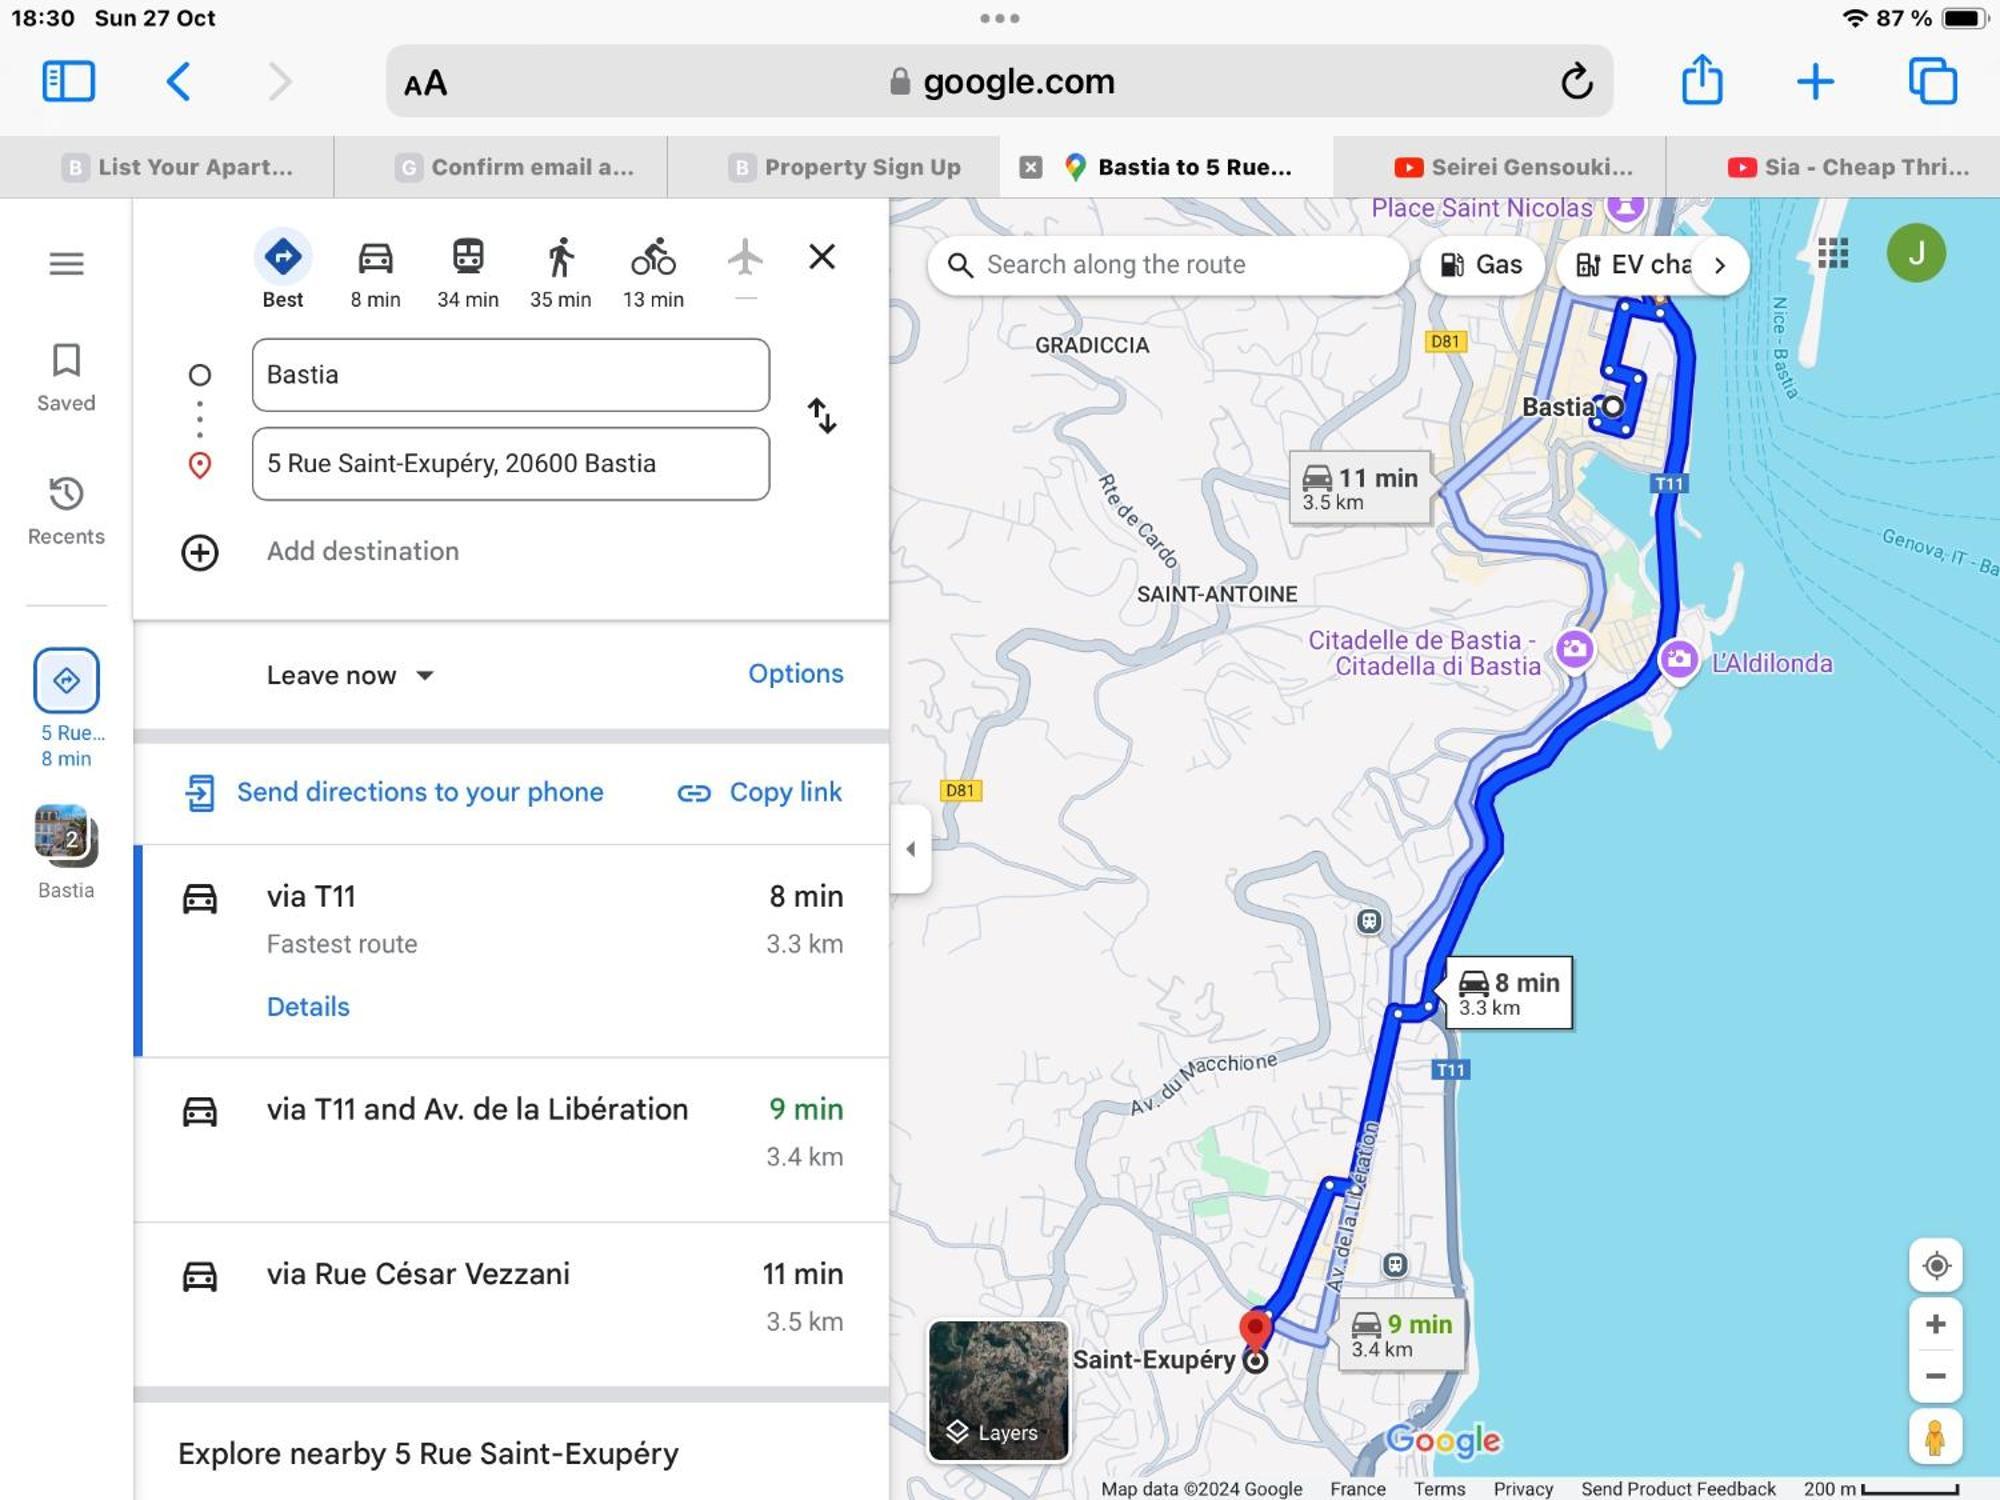Search along the route field
The width and height of the screenshot is (2000, 1500).
[1168, 265]
